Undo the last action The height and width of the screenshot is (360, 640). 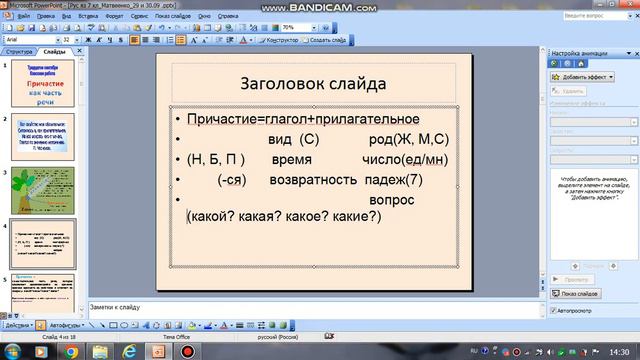(162, 28)
